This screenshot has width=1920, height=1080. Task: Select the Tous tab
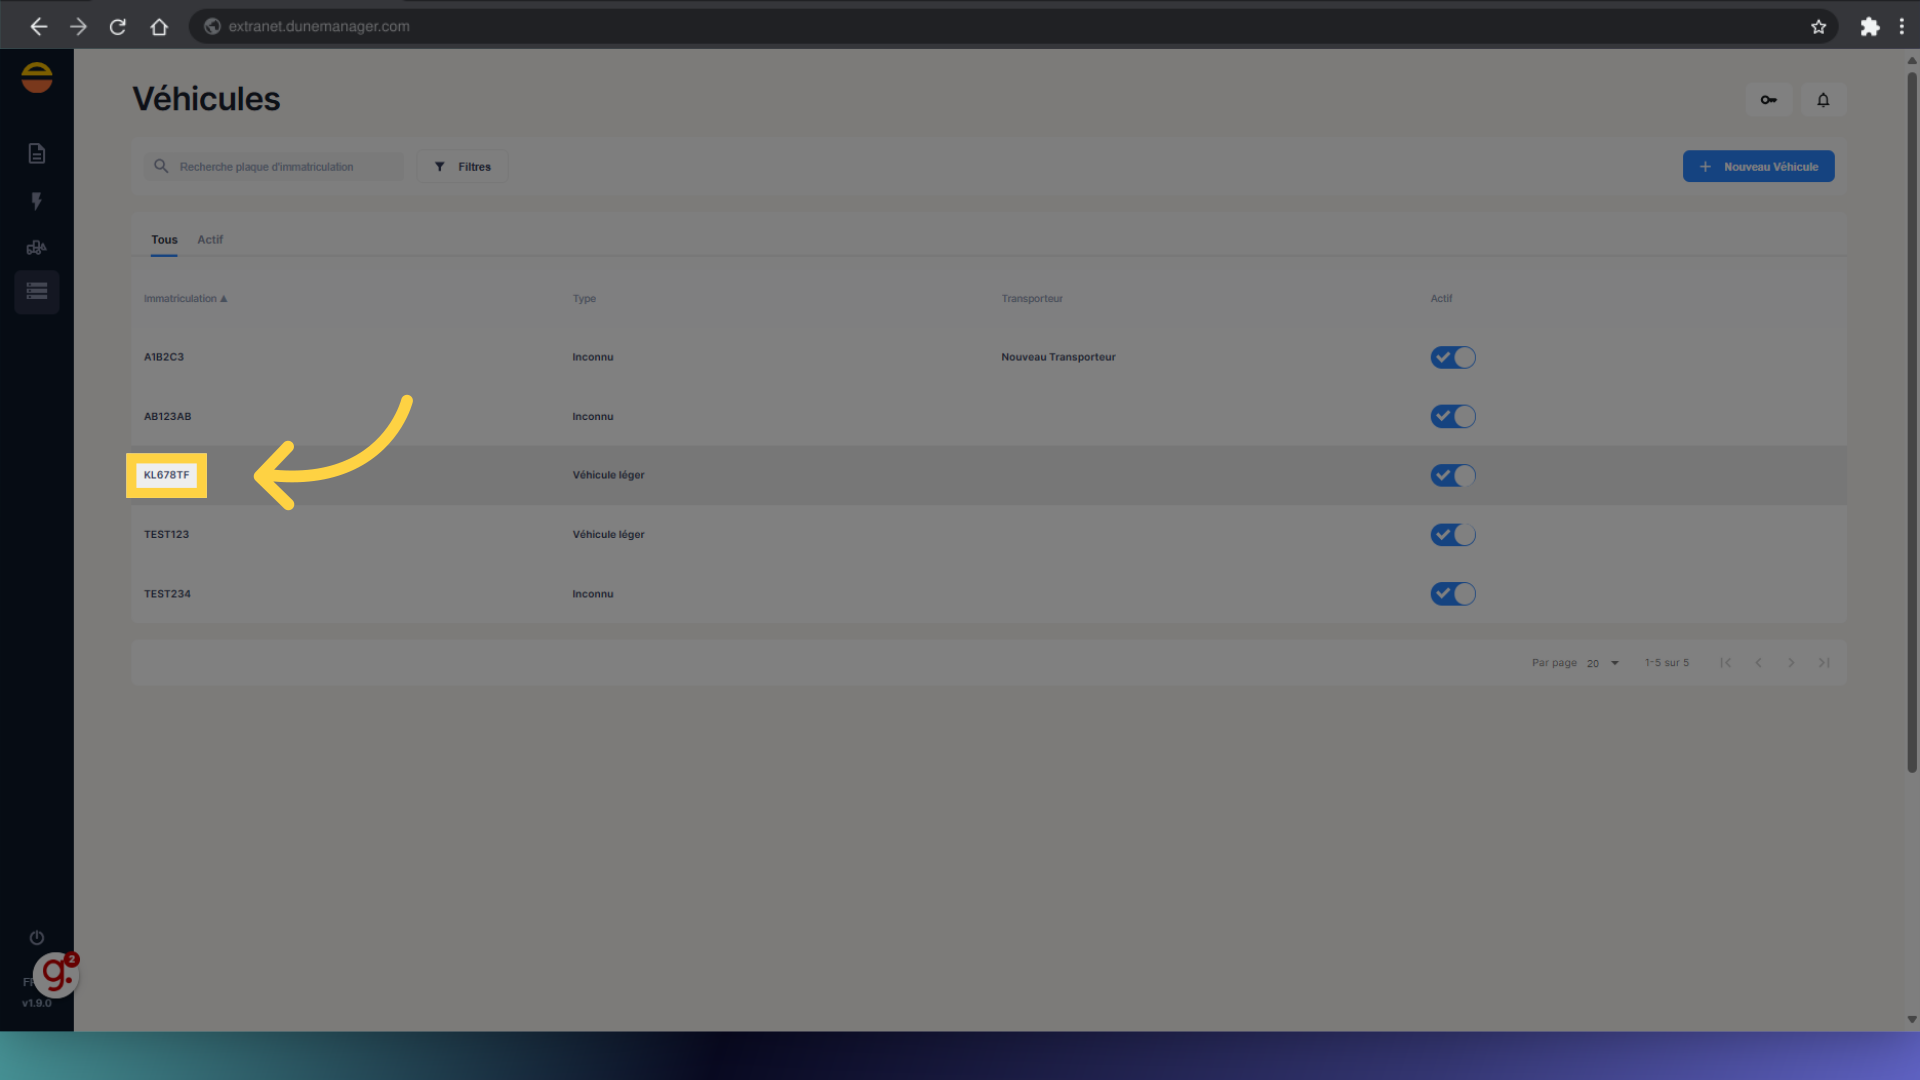click(164, 240)
